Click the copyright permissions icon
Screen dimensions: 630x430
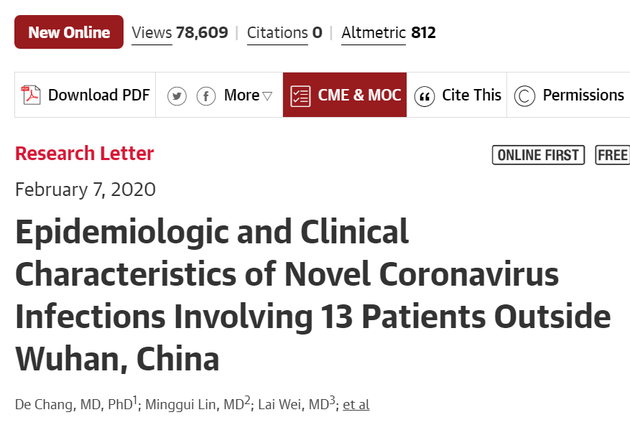click(524, 96)
